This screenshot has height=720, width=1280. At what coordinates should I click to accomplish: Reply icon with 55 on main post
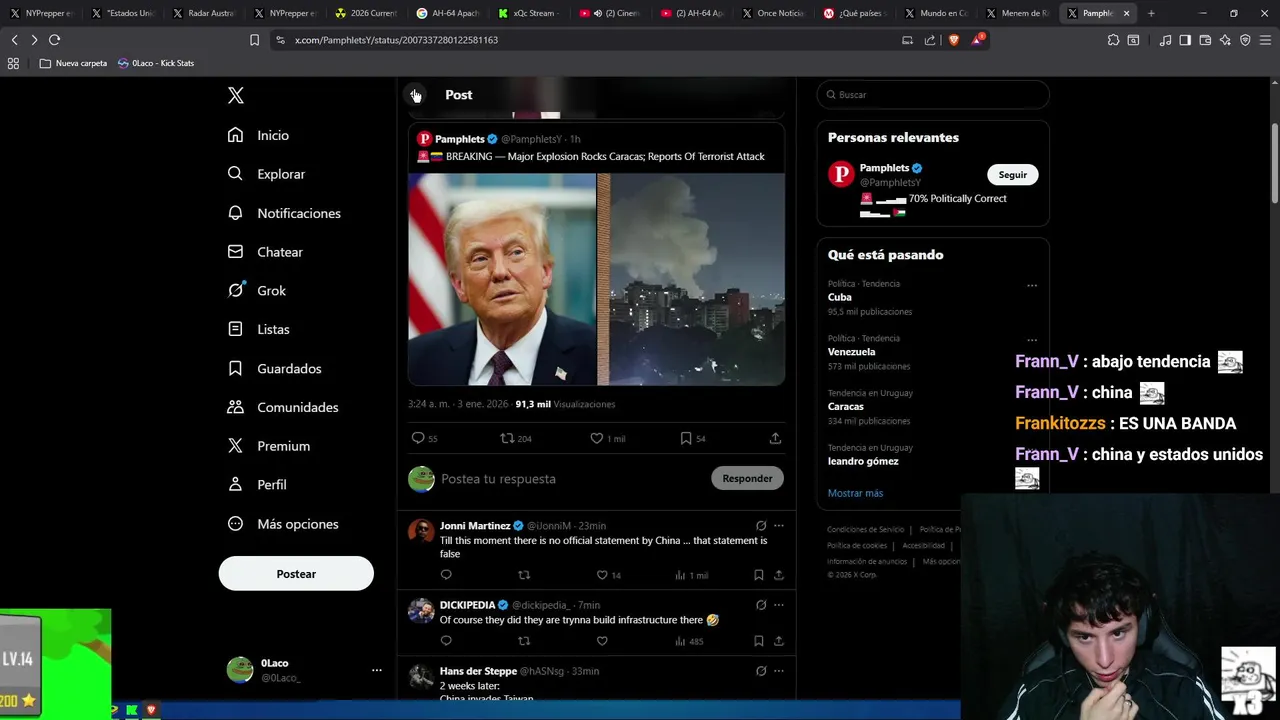(424, 438)
